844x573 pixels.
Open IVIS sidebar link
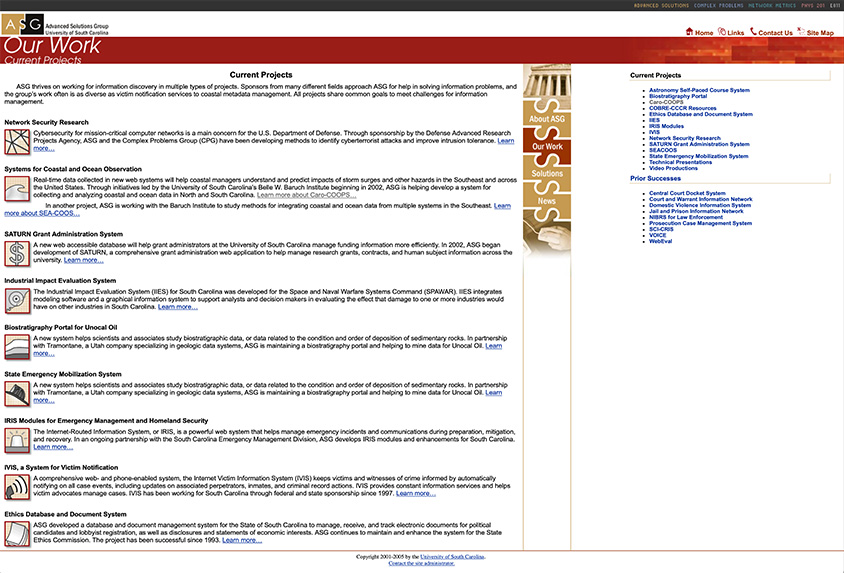tap(654, 132)
